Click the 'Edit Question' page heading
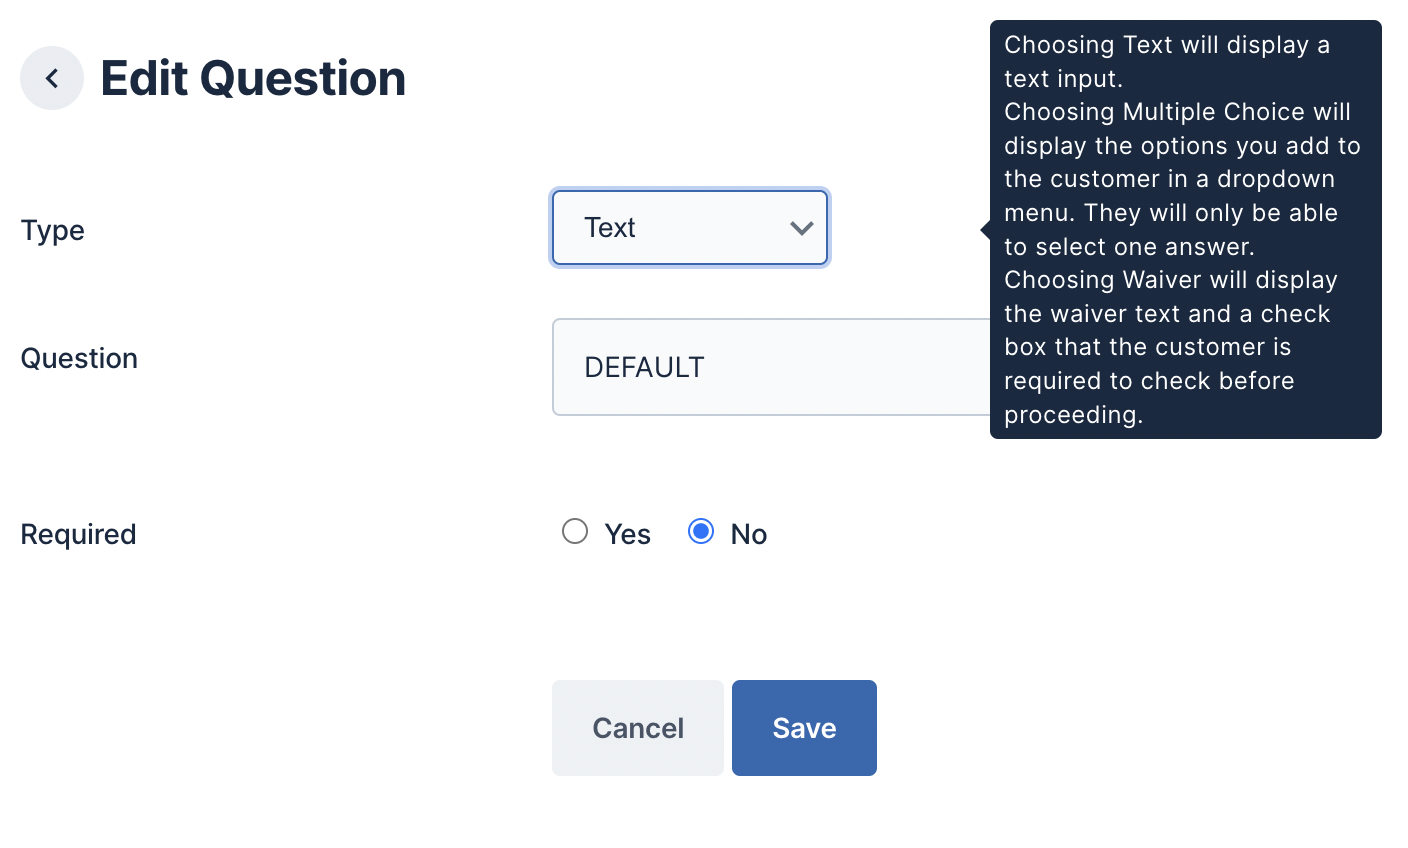1408x848 pixels. [x=253, y=78]
